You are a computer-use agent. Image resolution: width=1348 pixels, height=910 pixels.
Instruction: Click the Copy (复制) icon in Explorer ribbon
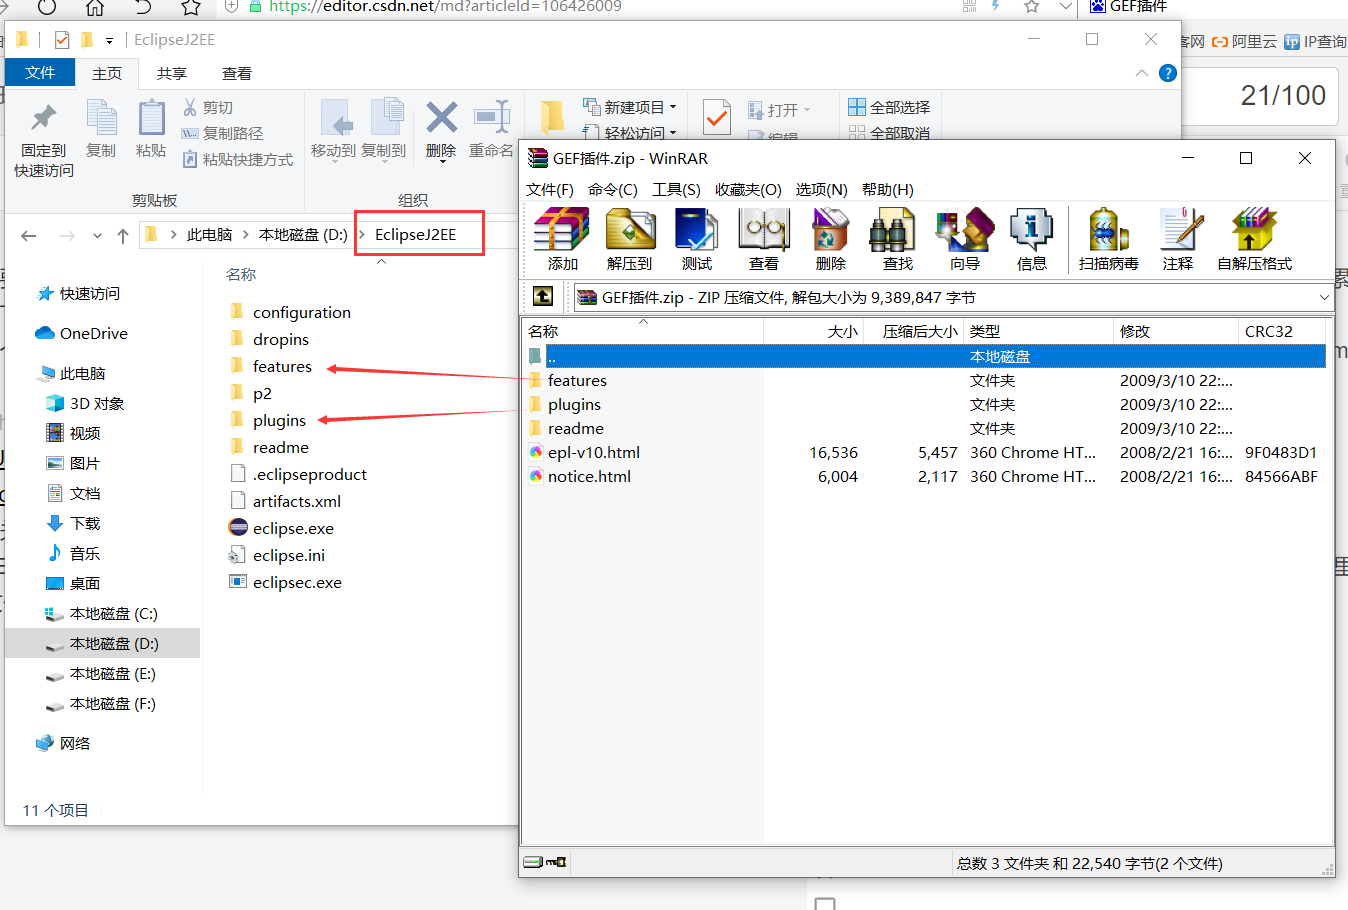101,130
